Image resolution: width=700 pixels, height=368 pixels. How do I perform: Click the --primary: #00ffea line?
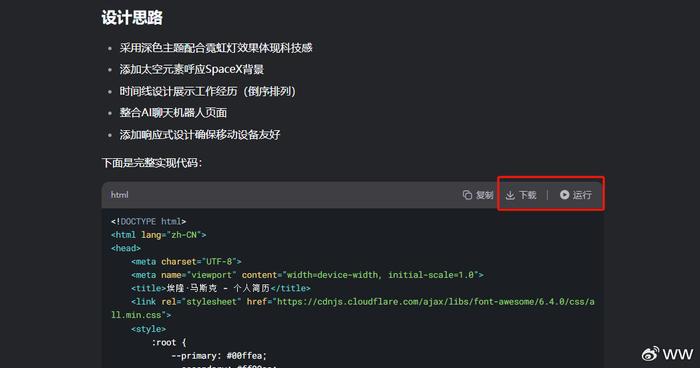(219, 356)
